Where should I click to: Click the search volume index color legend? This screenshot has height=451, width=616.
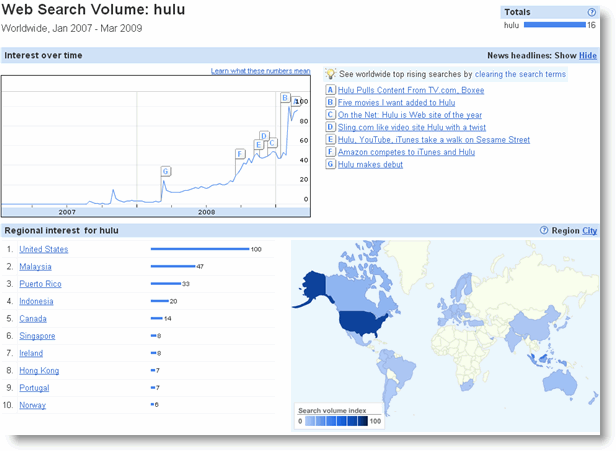(336, 421)
